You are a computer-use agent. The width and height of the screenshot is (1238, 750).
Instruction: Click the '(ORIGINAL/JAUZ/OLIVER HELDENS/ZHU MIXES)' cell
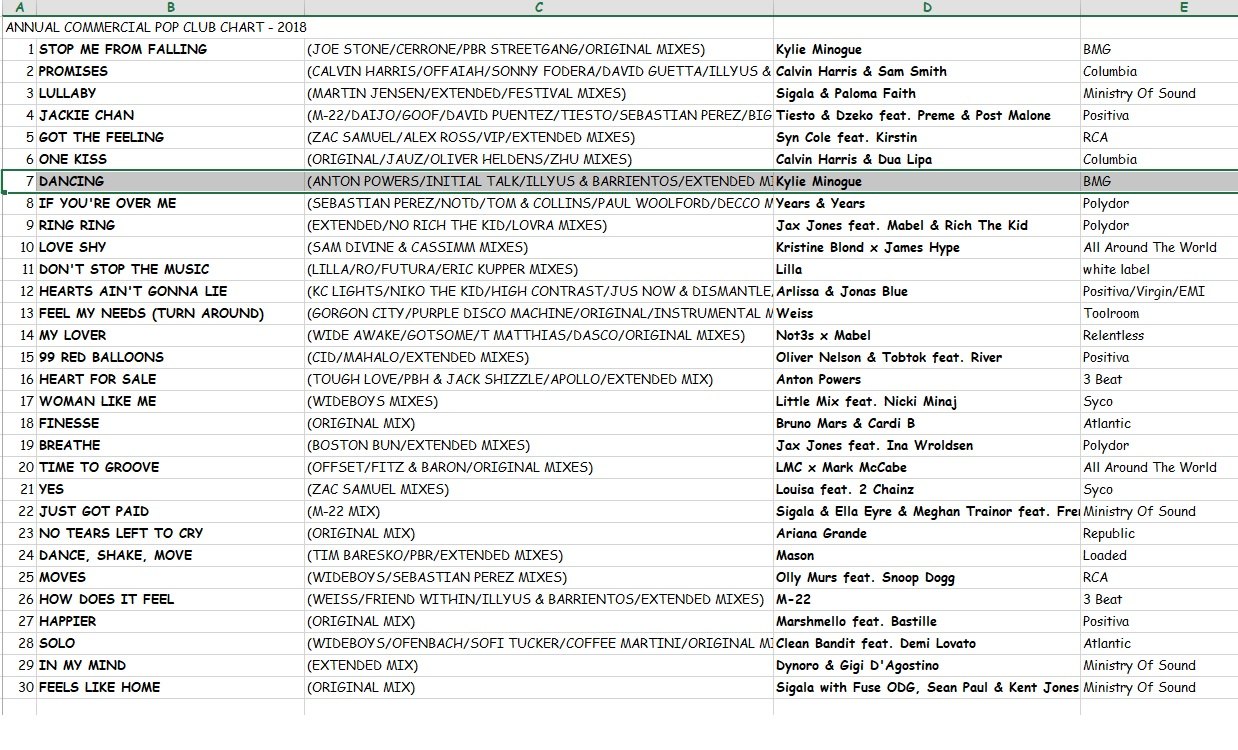tap(539, 159)
